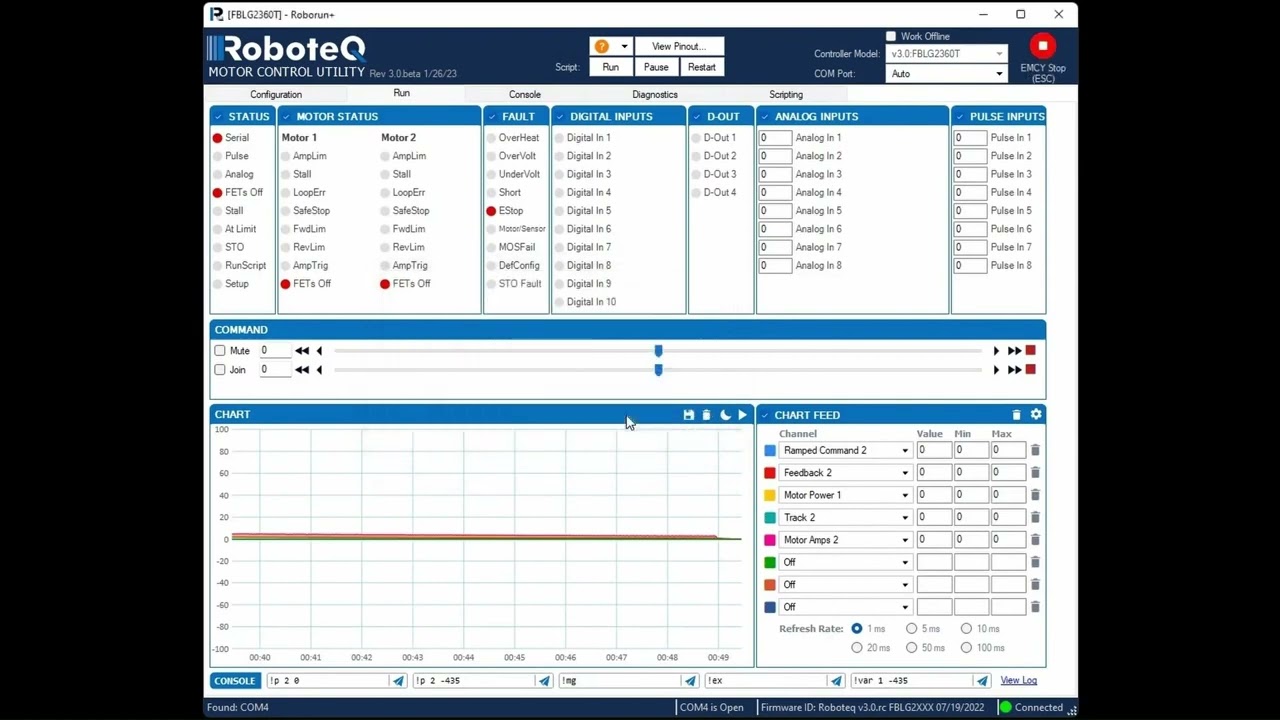Screen dimensions: 1280x720
Task: Toggle chart dark mode moon icon
Action: [725, 415]
